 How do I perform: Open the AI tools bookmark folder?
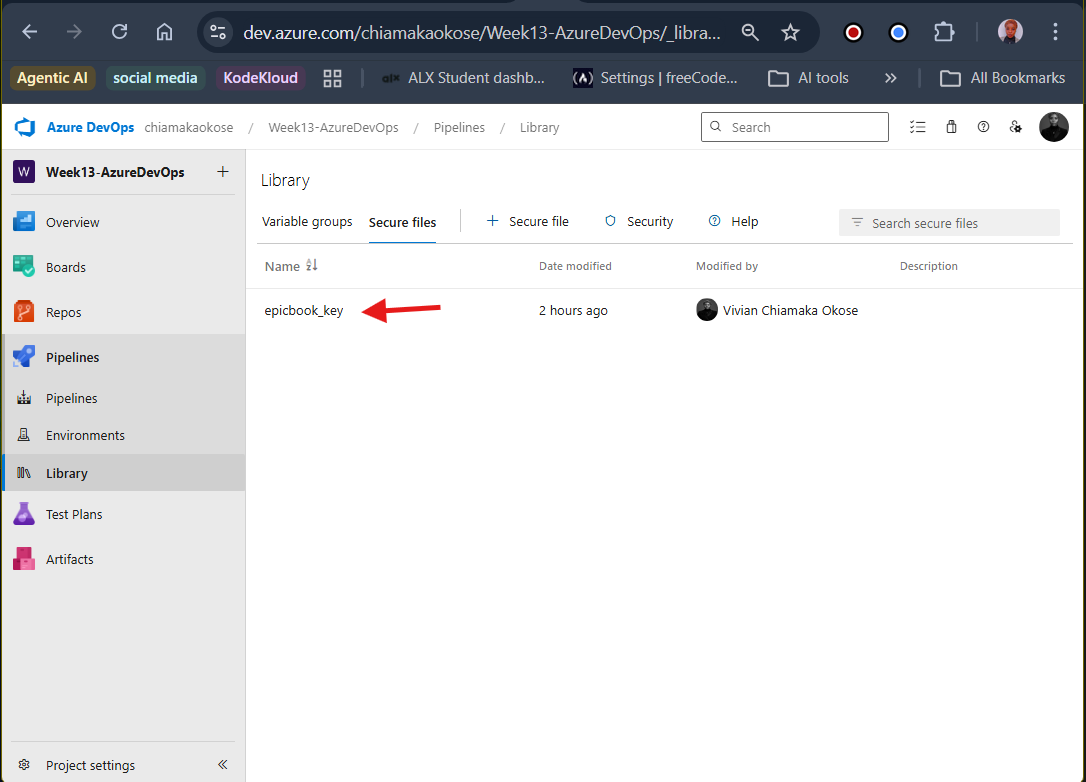click(x=808, y=78)
